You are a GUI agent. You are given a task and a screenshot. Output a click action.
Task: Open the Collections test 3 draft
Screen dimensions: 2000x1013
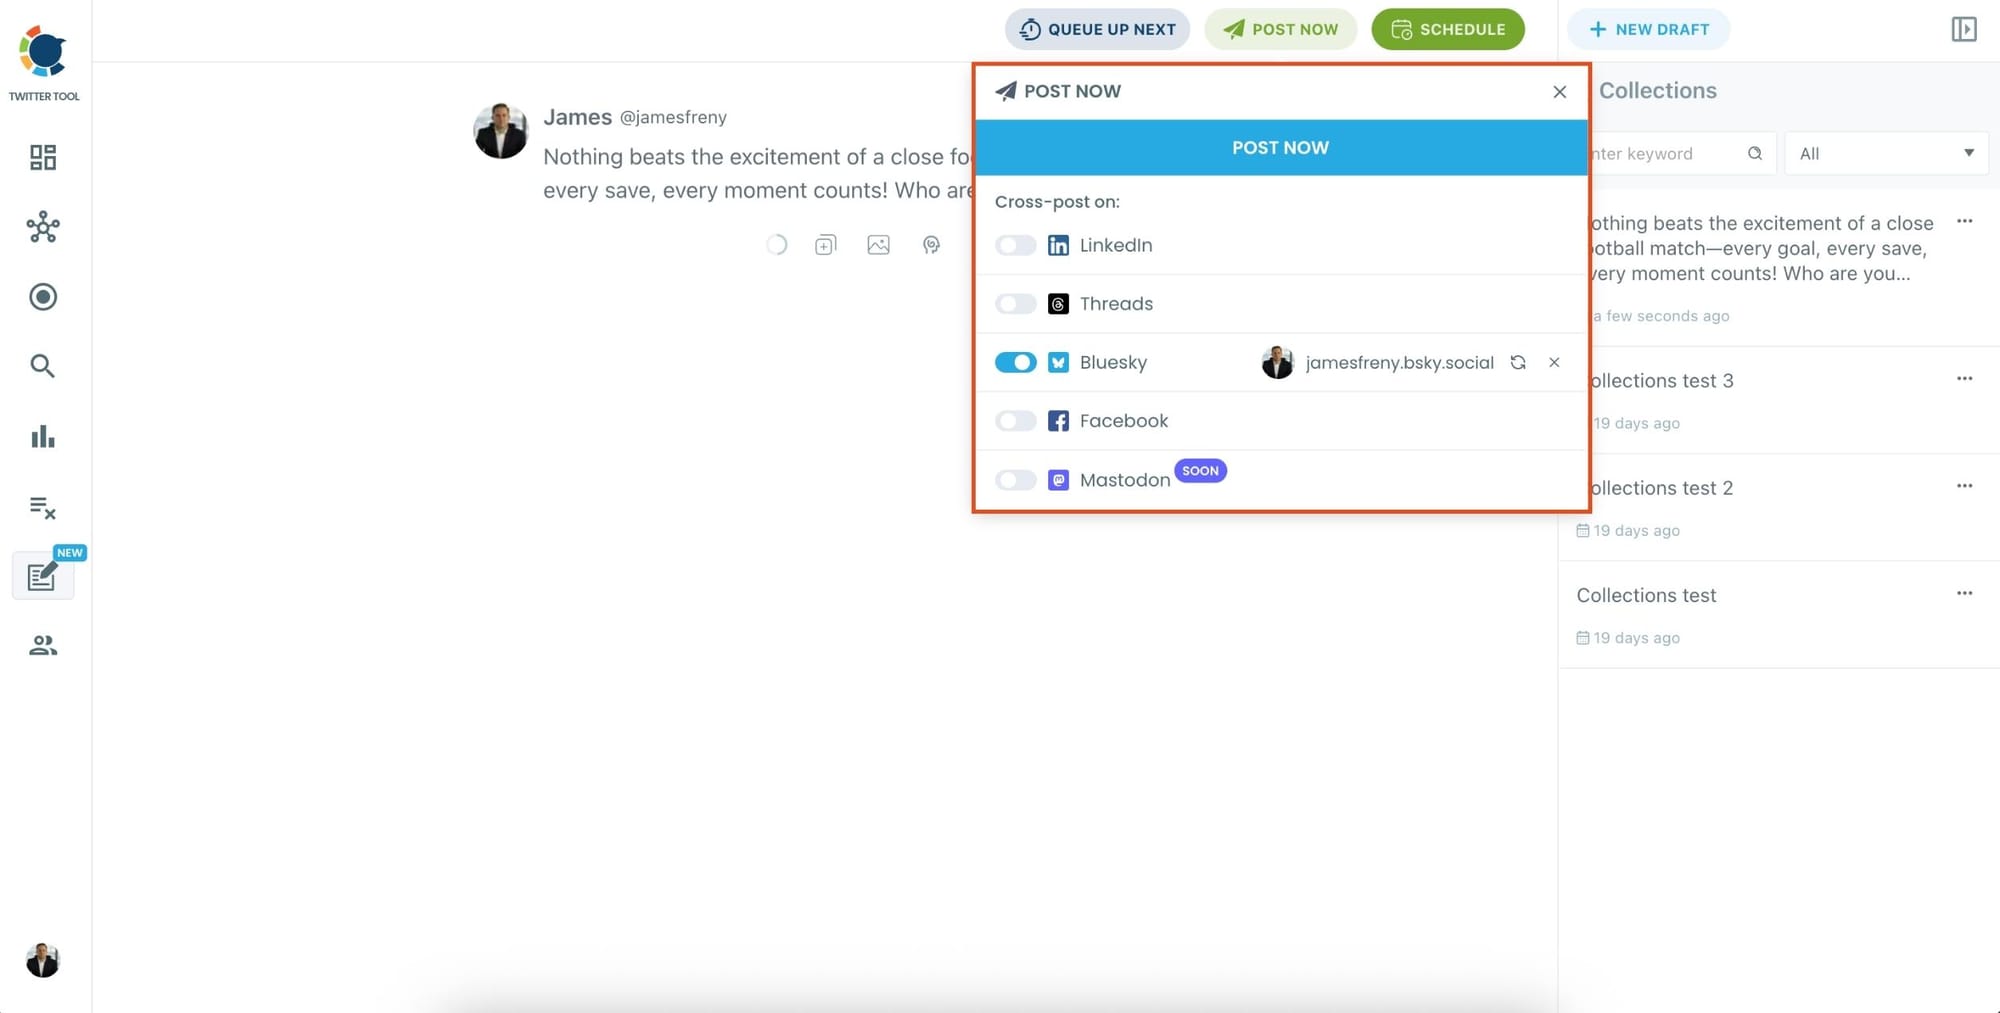1775,400
